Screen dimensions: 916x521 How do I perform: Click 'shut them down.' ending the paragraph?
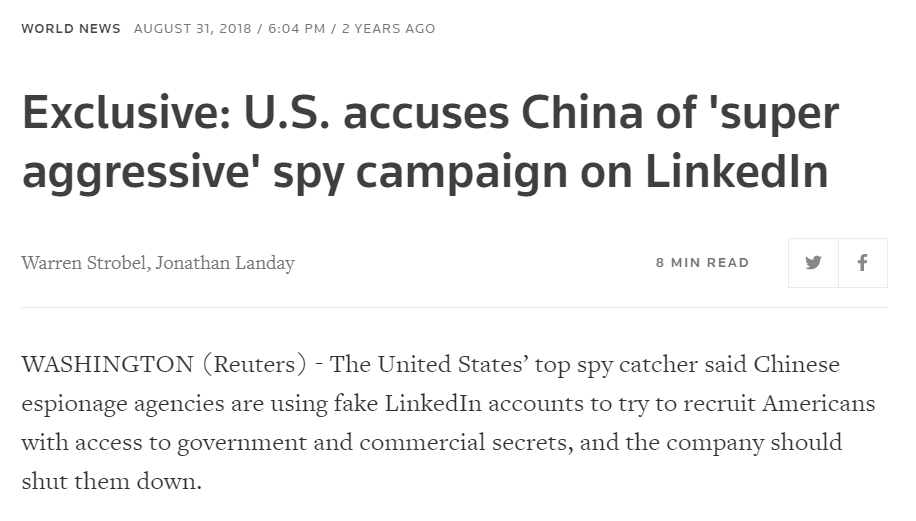click(111, 481)
